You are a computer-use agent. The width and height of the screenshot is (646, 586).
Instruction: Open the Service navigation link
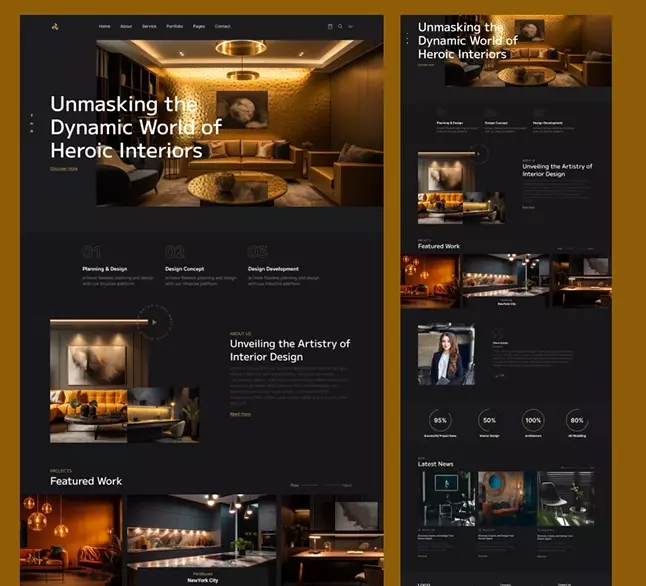pyautogui.click(x=149, y=26)
